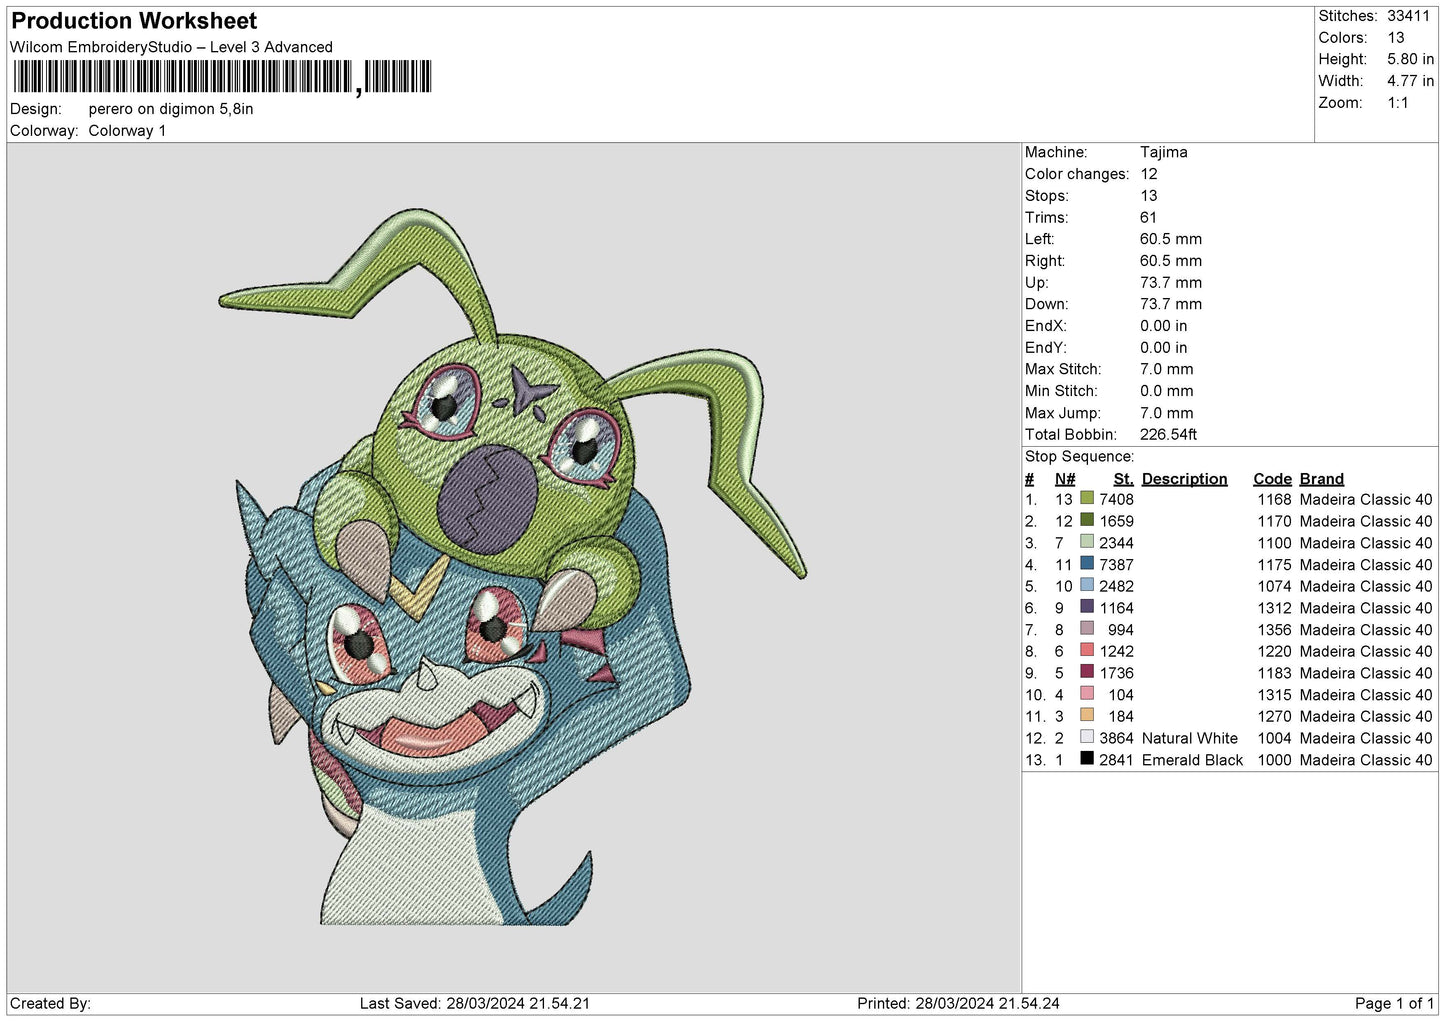Click the Total Bobbin value 226.54ft
1445x1021 pixels.
1168,434
